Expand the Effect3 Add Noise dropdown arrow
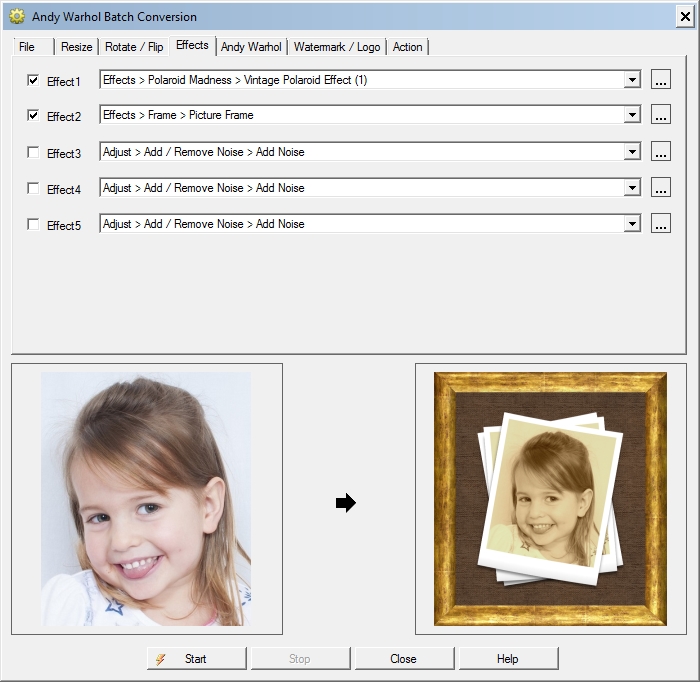This screenshot has width=700, height=682. (632, 152)
